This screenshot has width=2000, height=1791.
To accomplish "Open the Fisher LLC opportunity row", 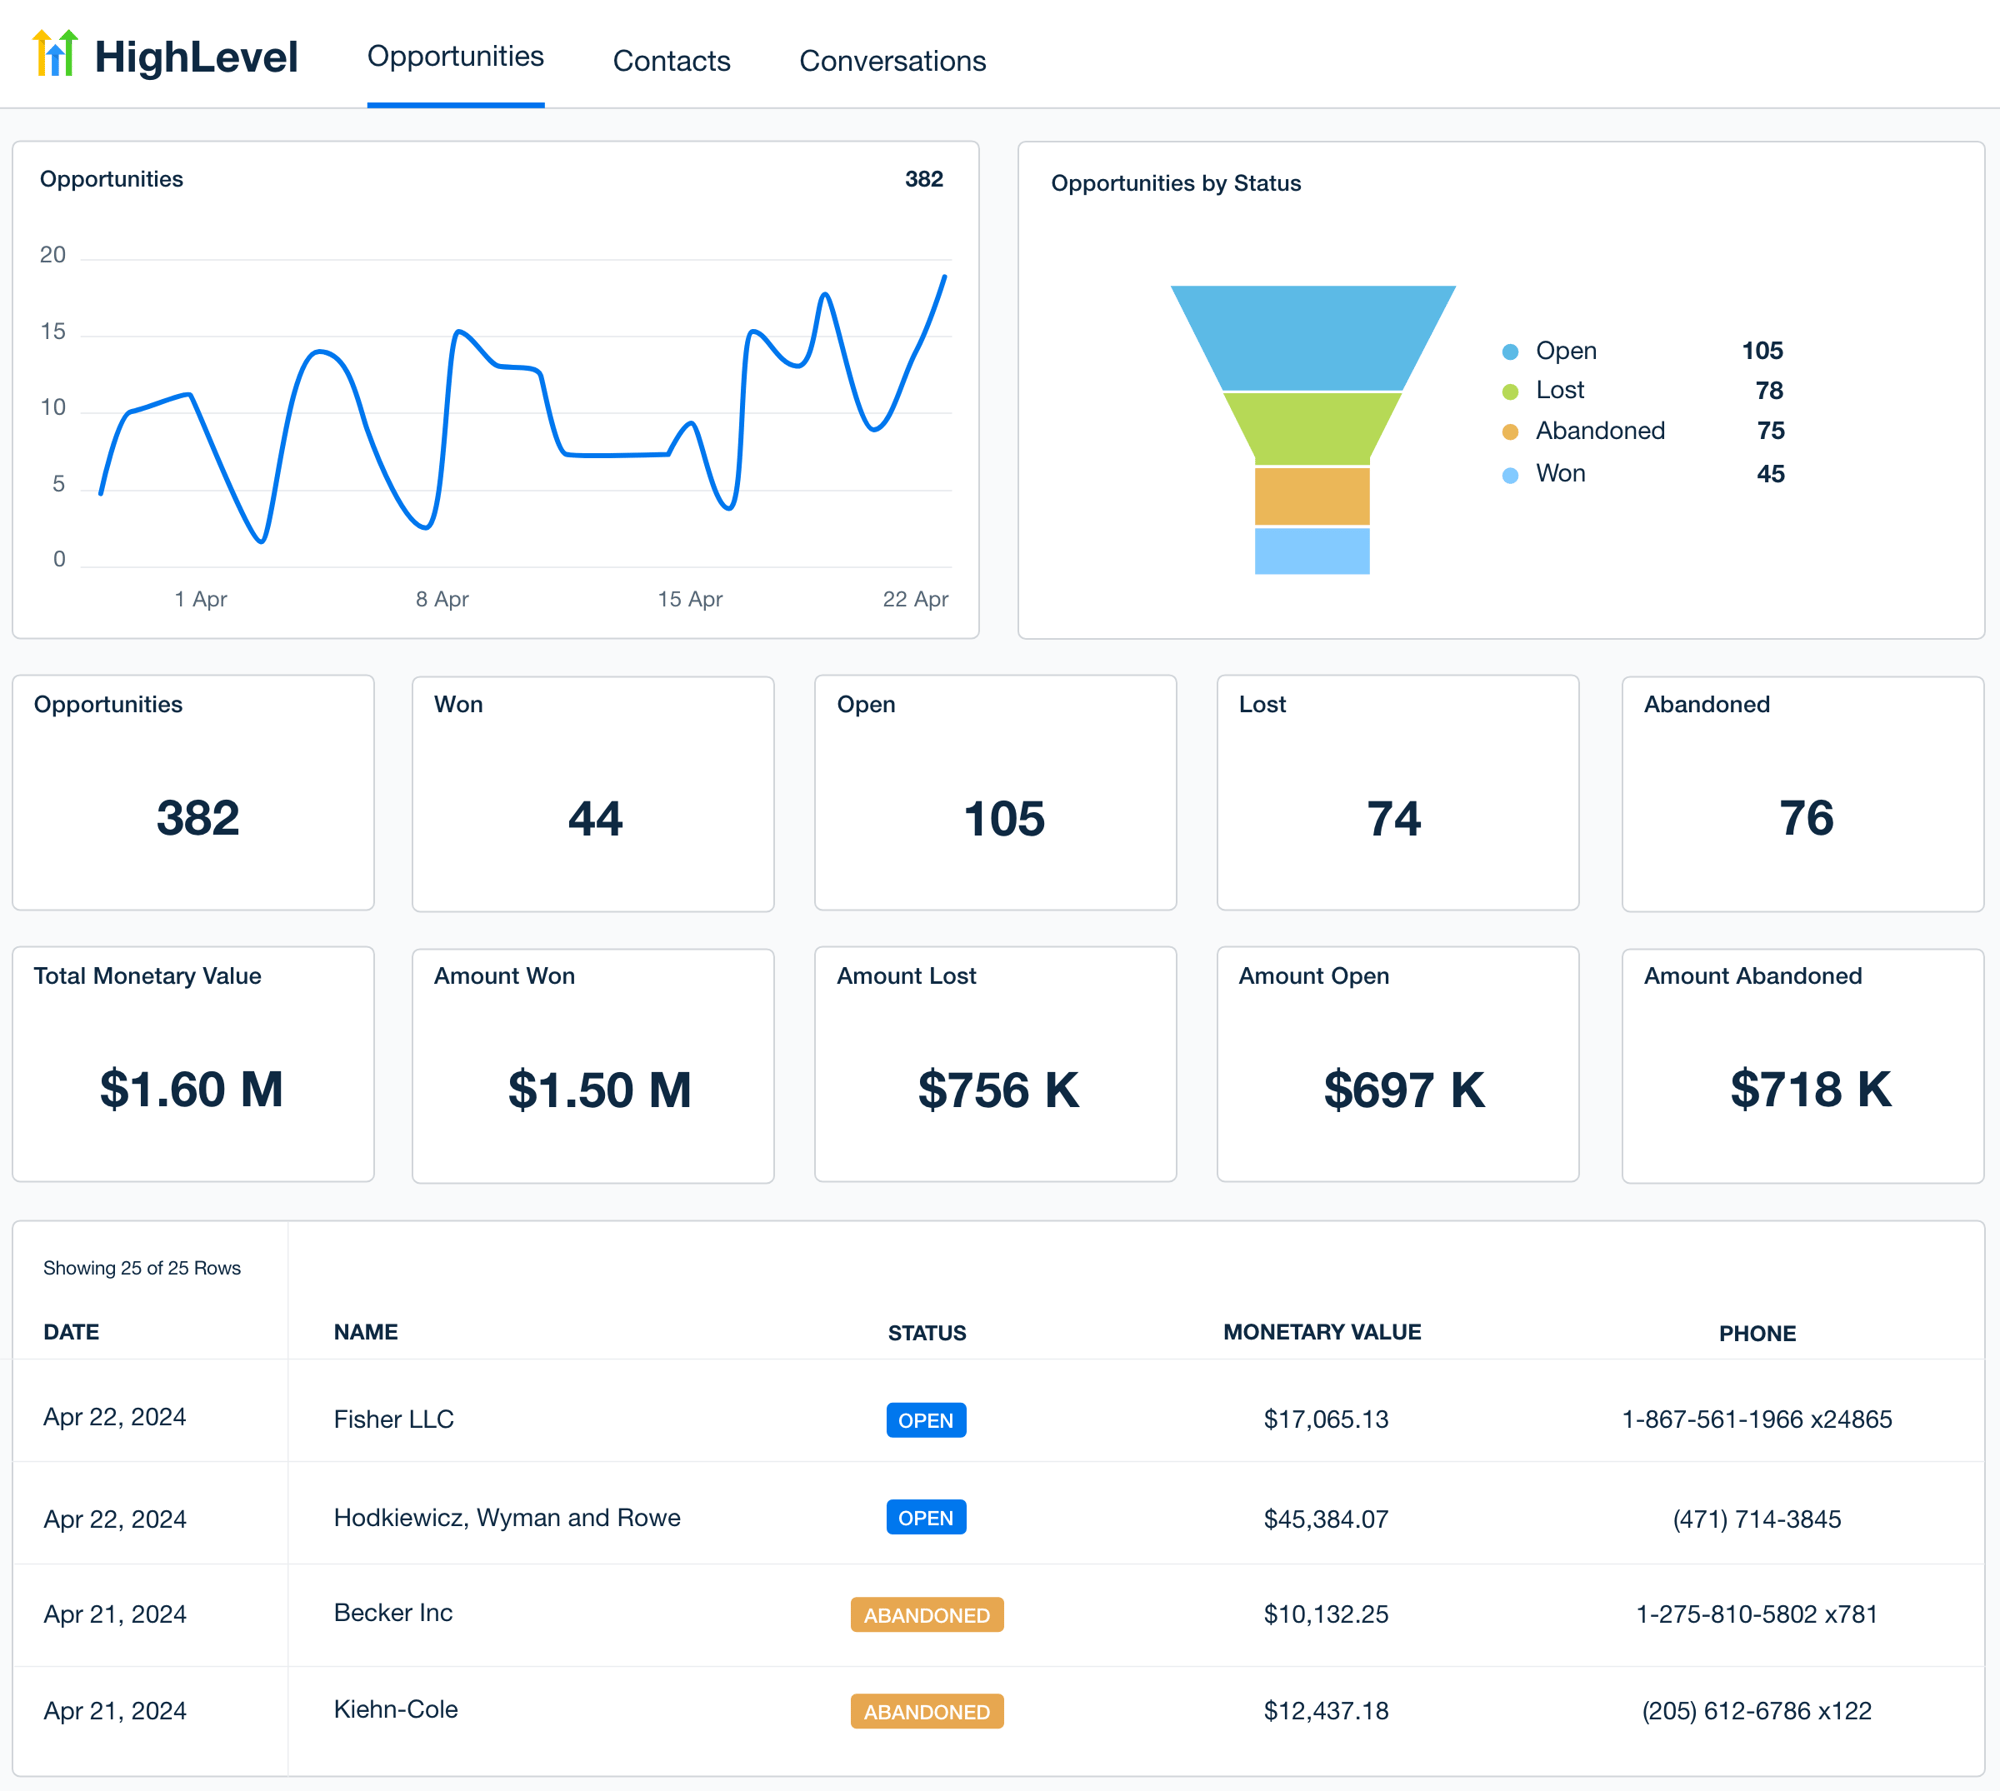I will [393, 1419].
